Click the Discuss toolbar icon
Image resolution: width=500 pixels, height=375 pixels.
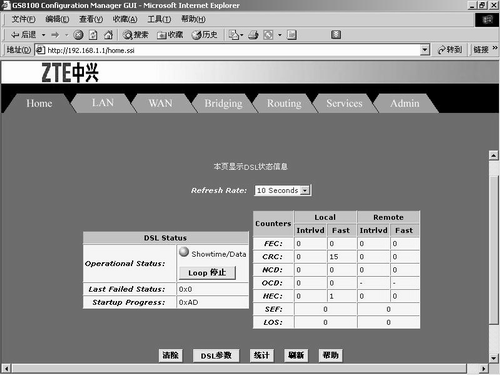[x=292, y=35]
